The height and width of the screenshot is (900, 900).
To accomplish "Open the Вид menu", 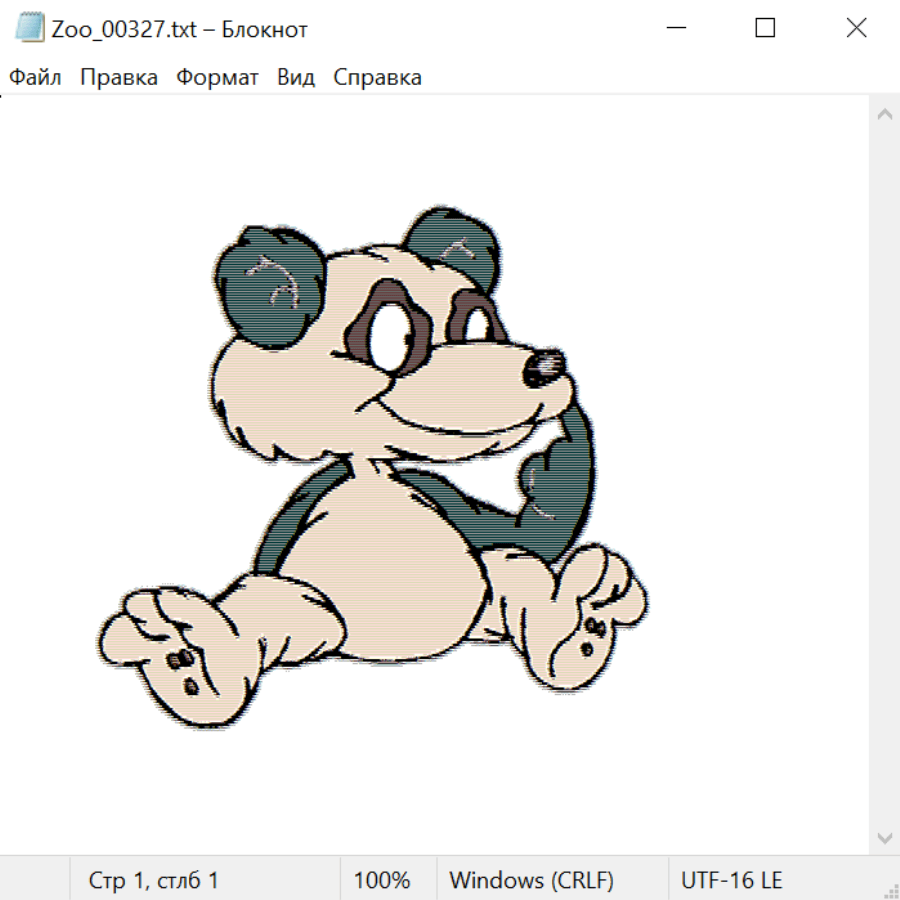I will (296, 78).
